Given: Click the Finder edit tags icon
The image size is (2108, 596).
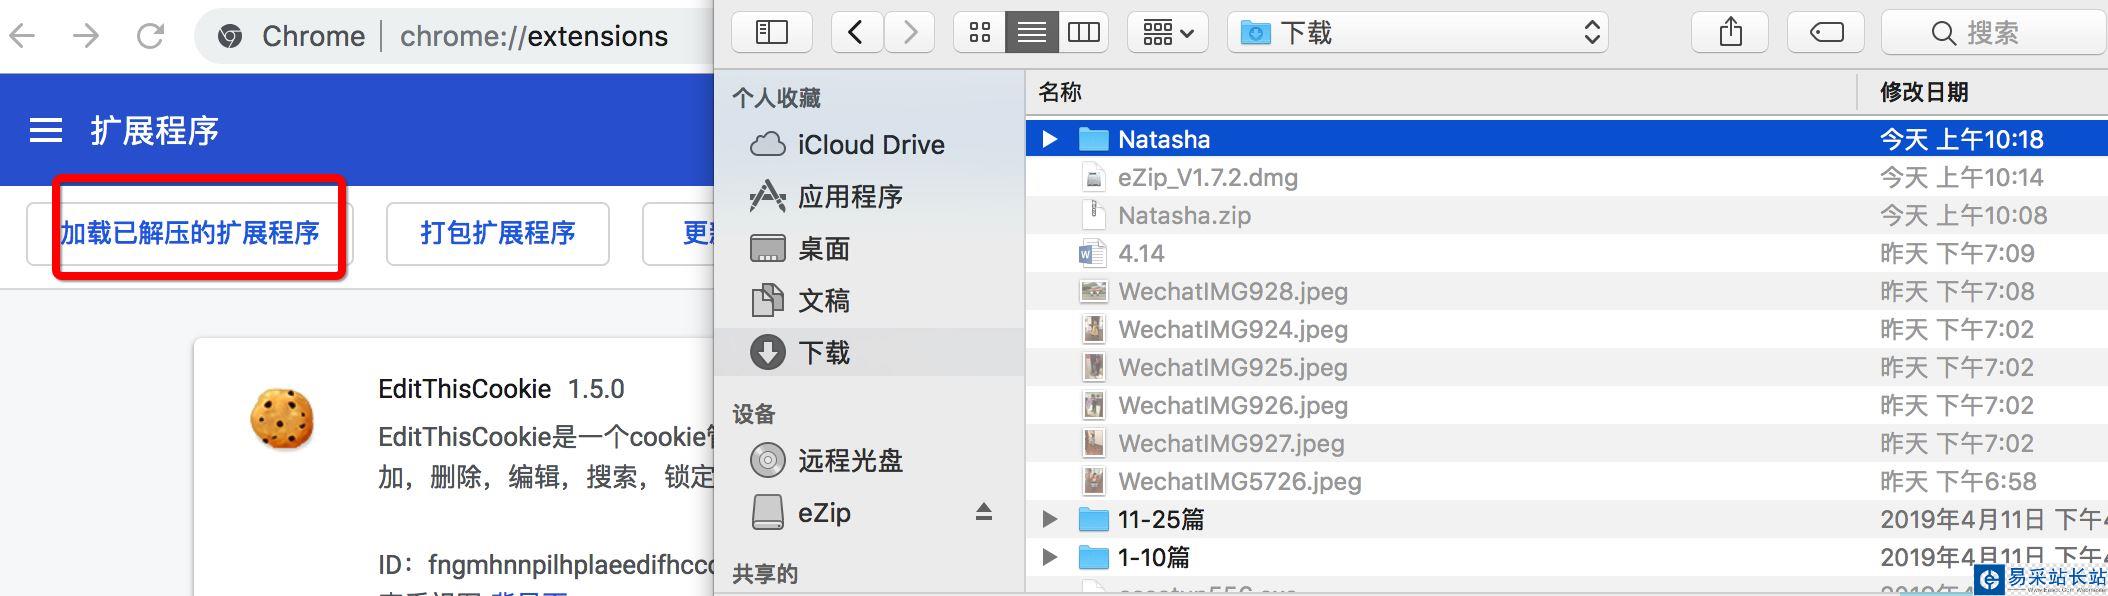Looking at the screenshot, I should (x=1826, y=33).
